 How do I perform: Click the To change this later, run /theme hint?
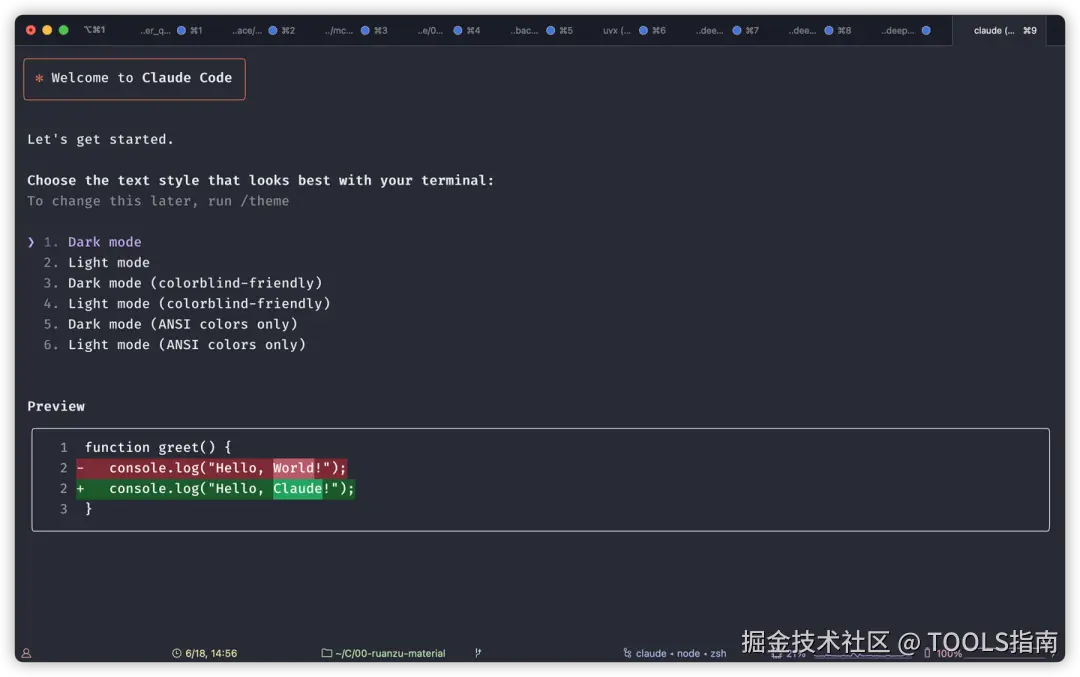click(158, 201)
